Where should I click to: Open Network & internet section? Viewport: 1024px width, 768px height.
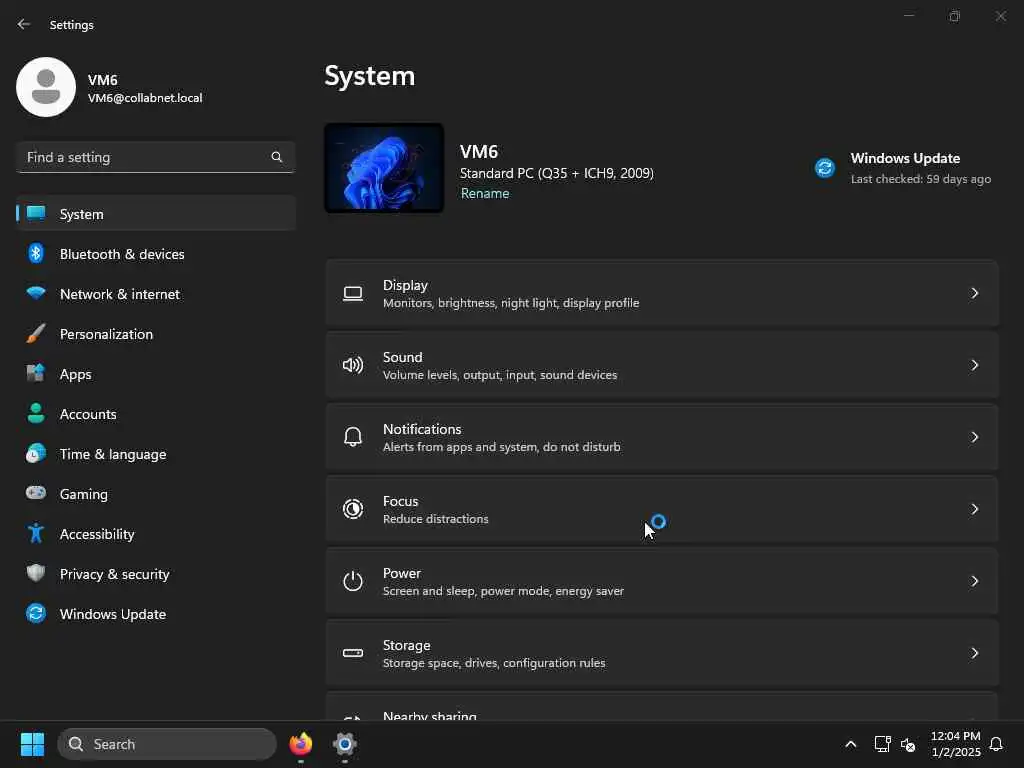click(x=156, y=294)
